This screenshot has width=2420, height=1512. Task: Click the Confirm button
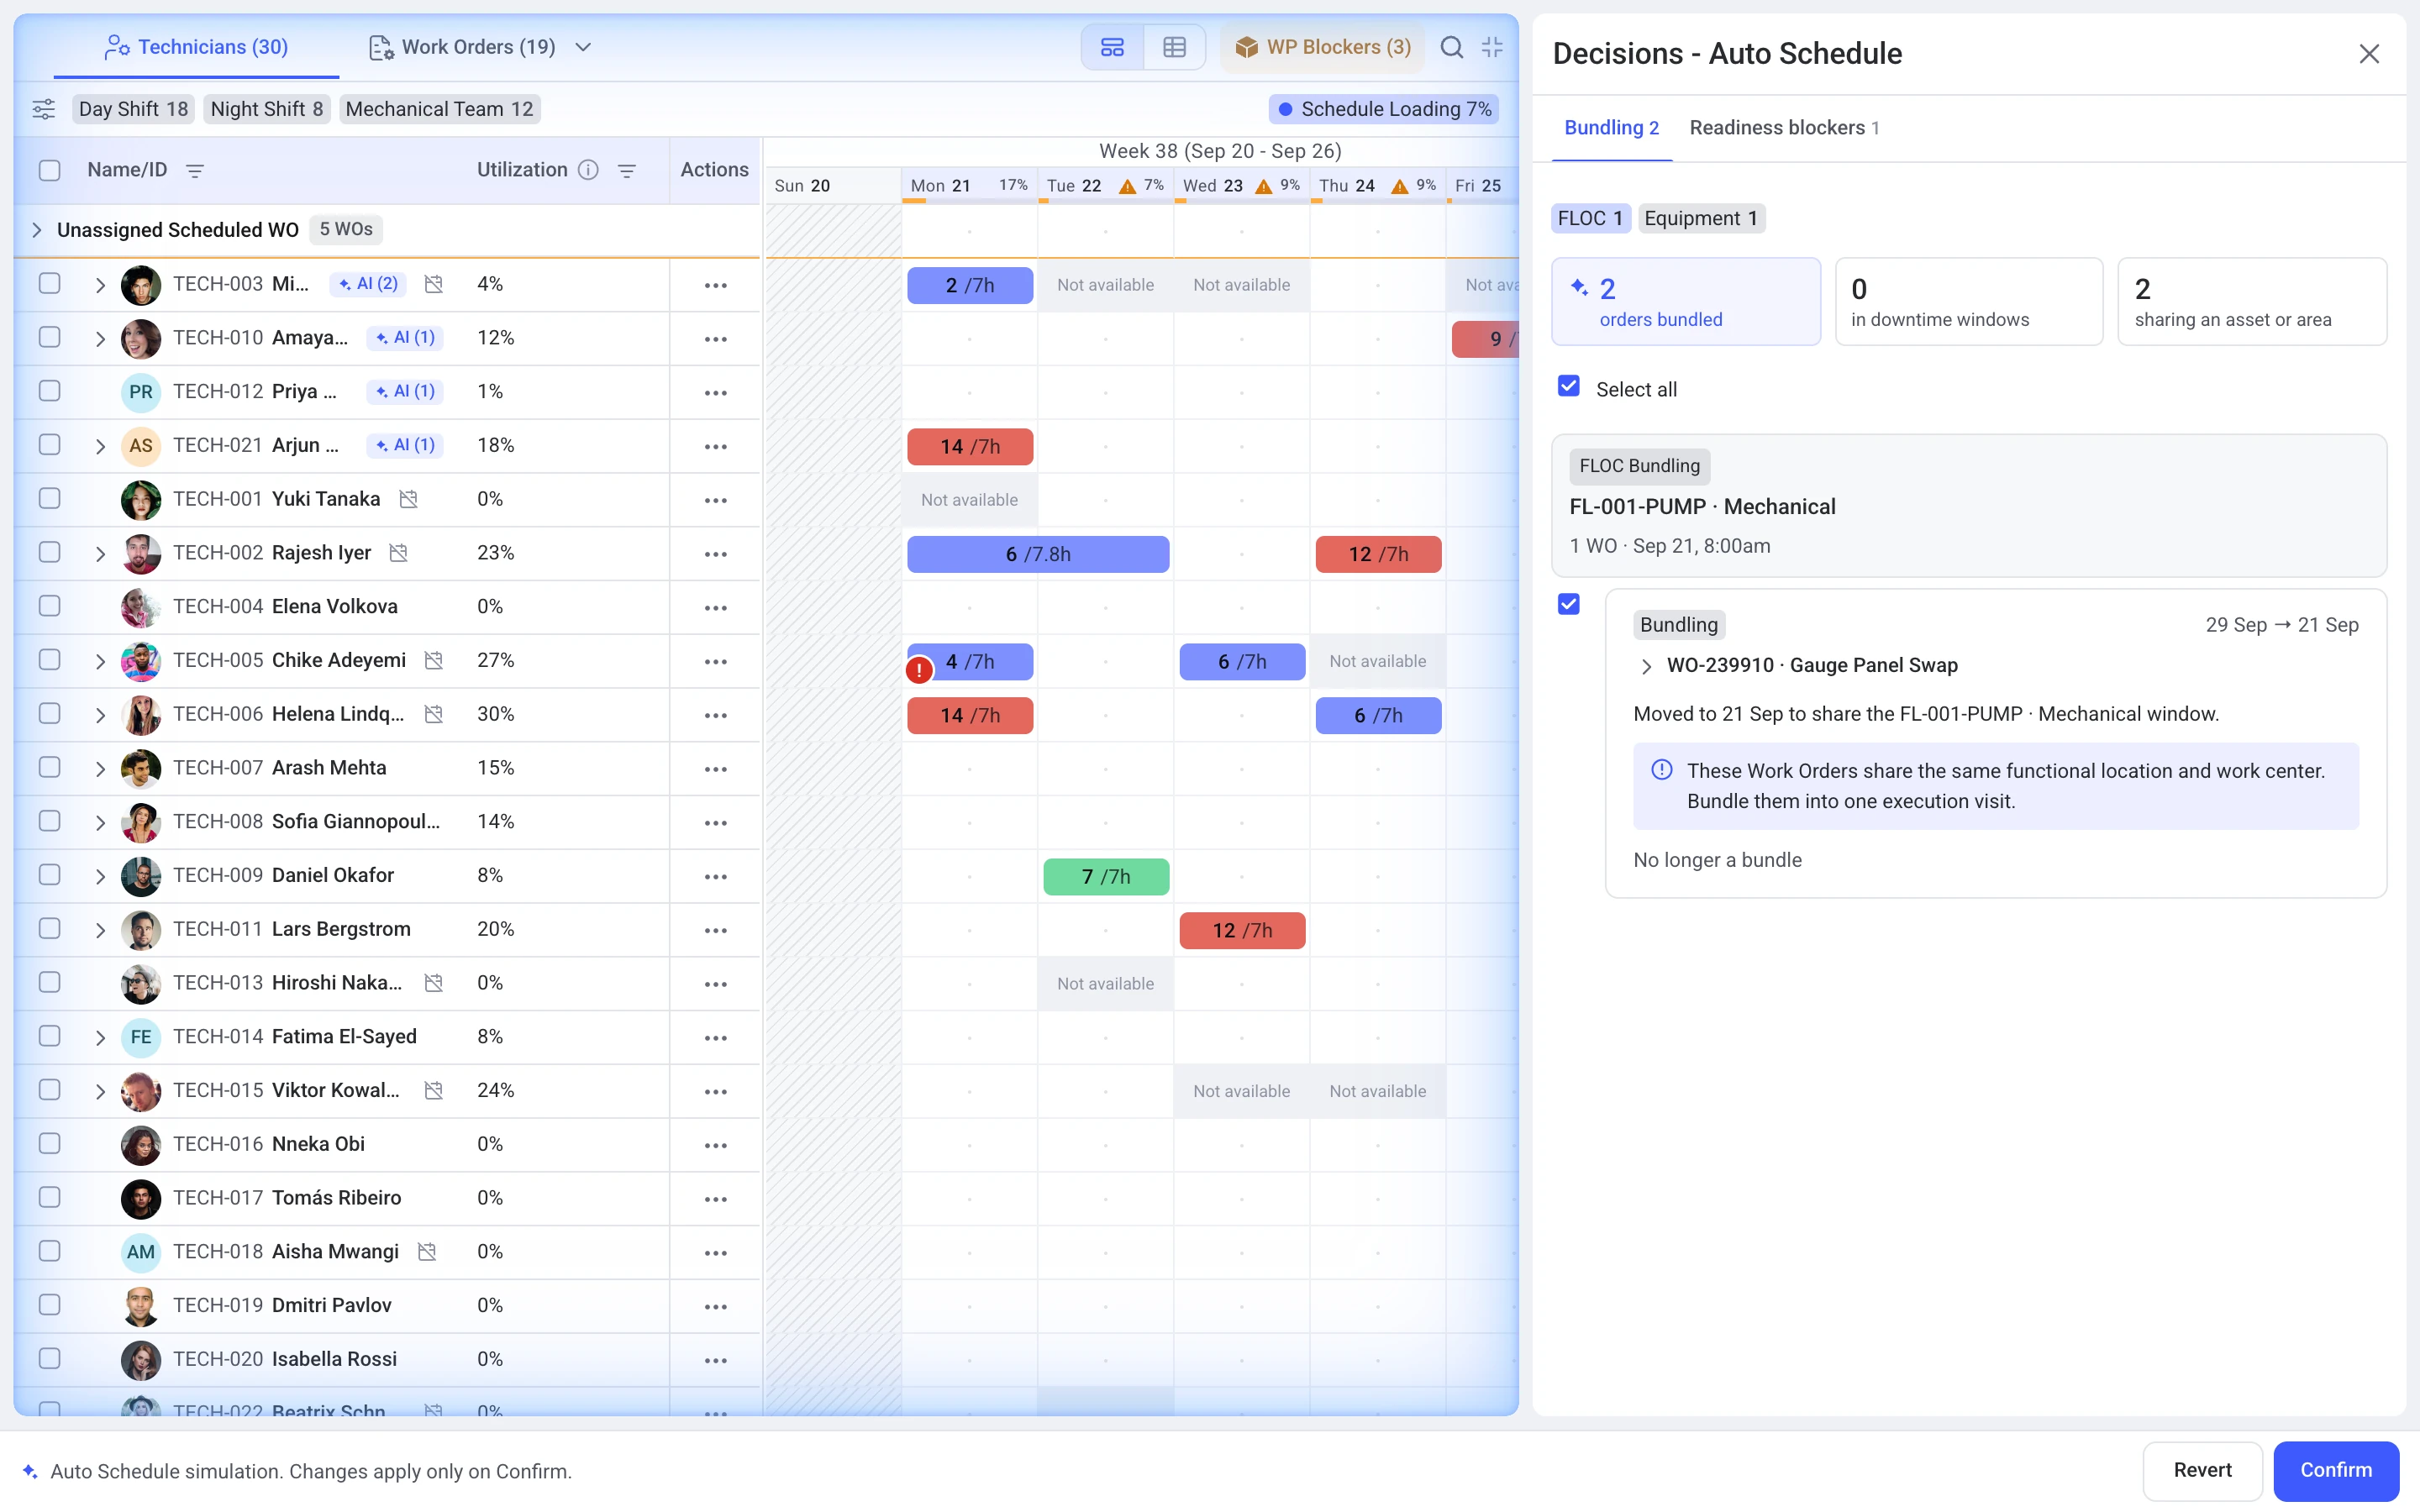coord(2335,1470)
